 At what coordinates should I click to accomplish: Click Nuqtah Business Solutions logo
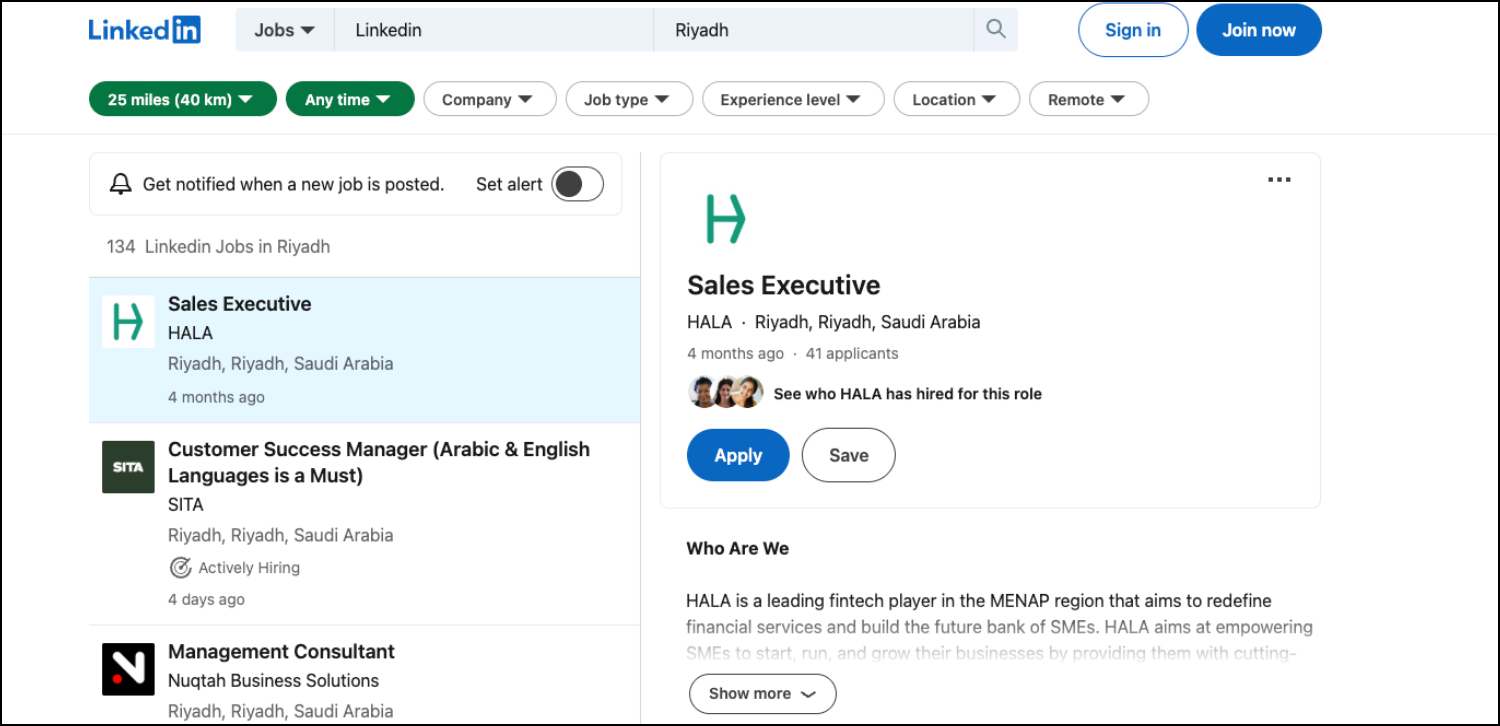click(x=128, y=669)
